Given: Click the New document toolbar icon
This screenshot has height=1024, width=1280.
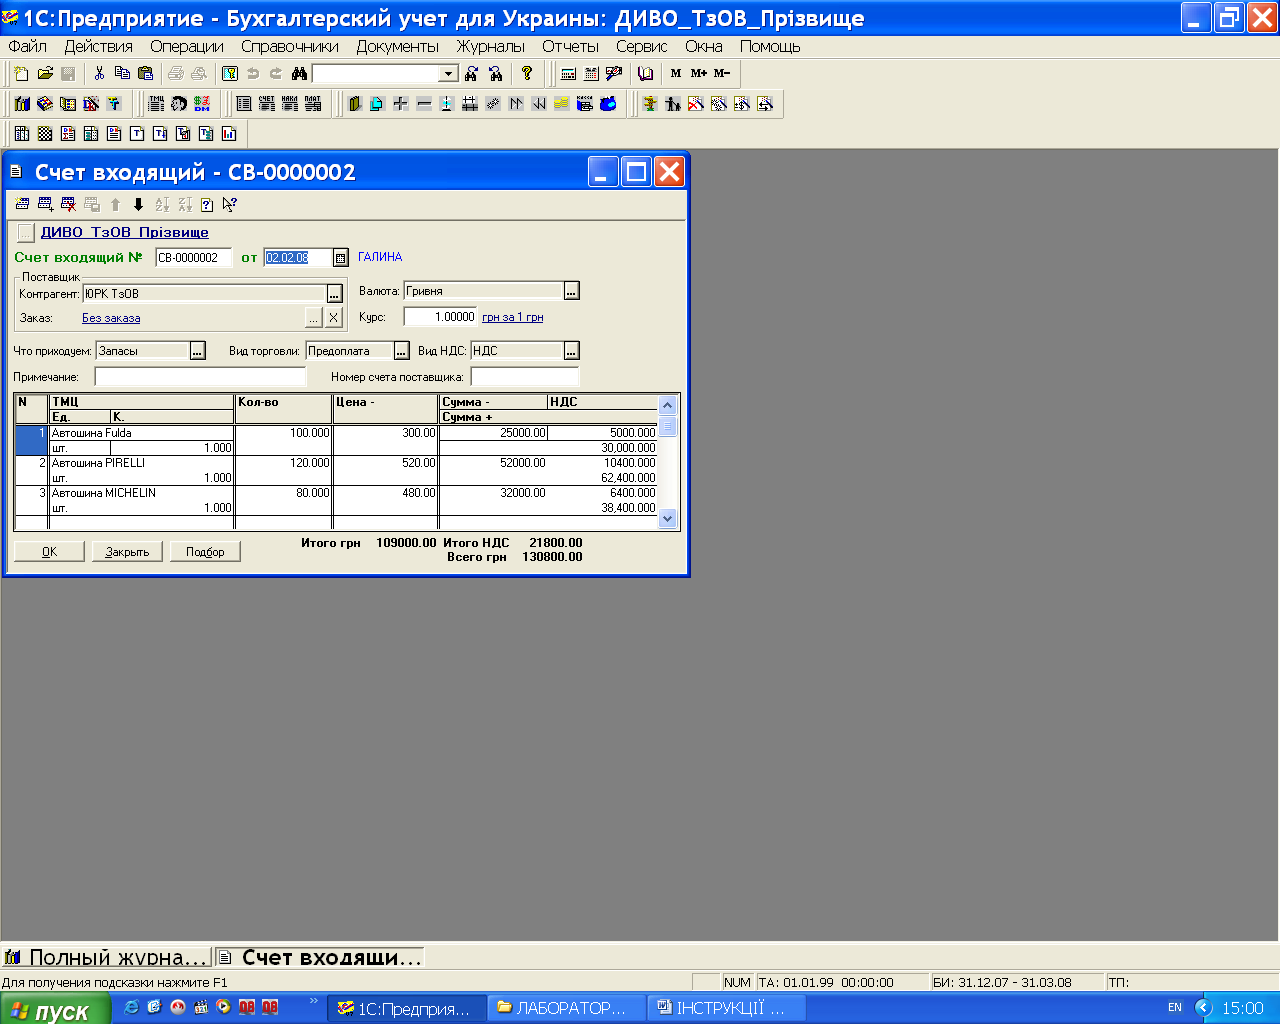Looking at the screenshot, I should pos(22,73).
